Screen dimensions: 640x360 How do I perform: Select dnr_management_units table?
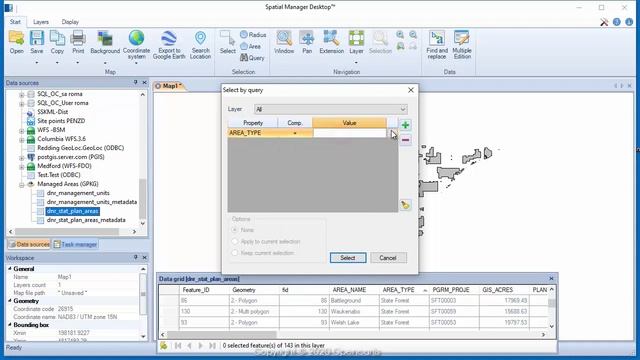pyautogui.click(x=78, y=193)
